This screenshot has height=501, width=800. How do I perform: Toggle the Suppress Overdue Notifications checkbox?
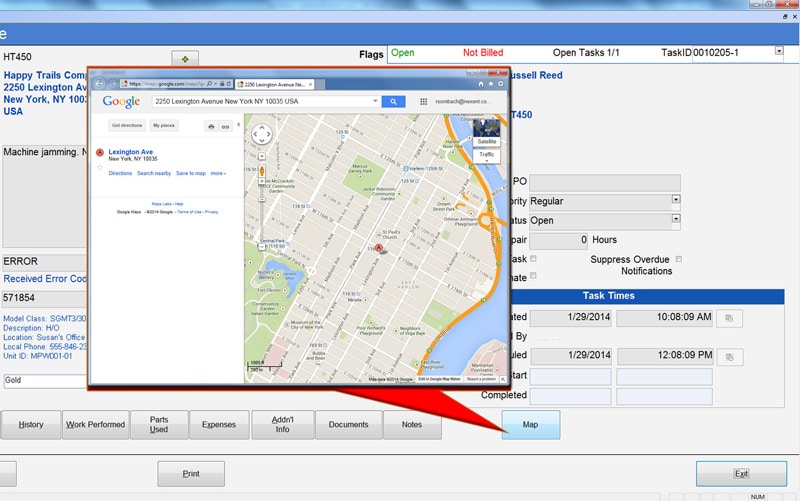pyautogui.click(x=679, y=259)
